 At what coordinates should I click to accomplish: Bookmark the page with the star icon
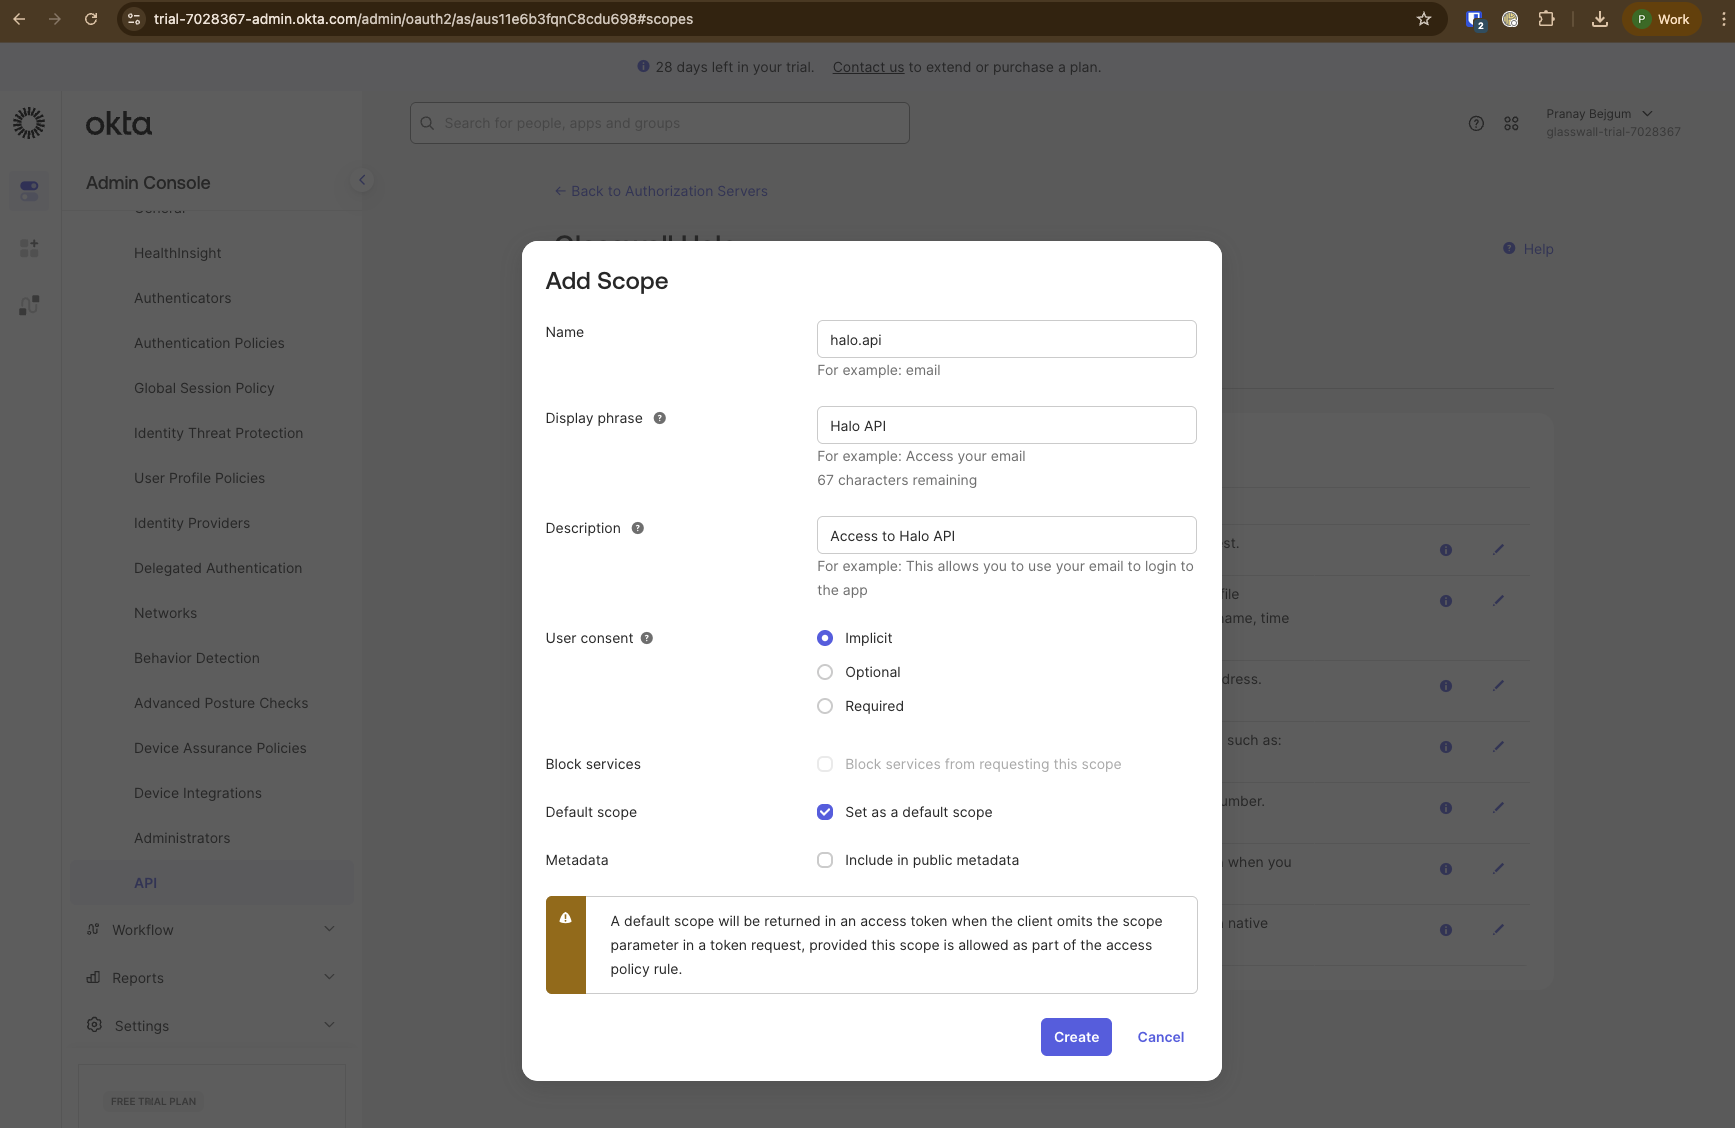click(x=1423, y=19)
